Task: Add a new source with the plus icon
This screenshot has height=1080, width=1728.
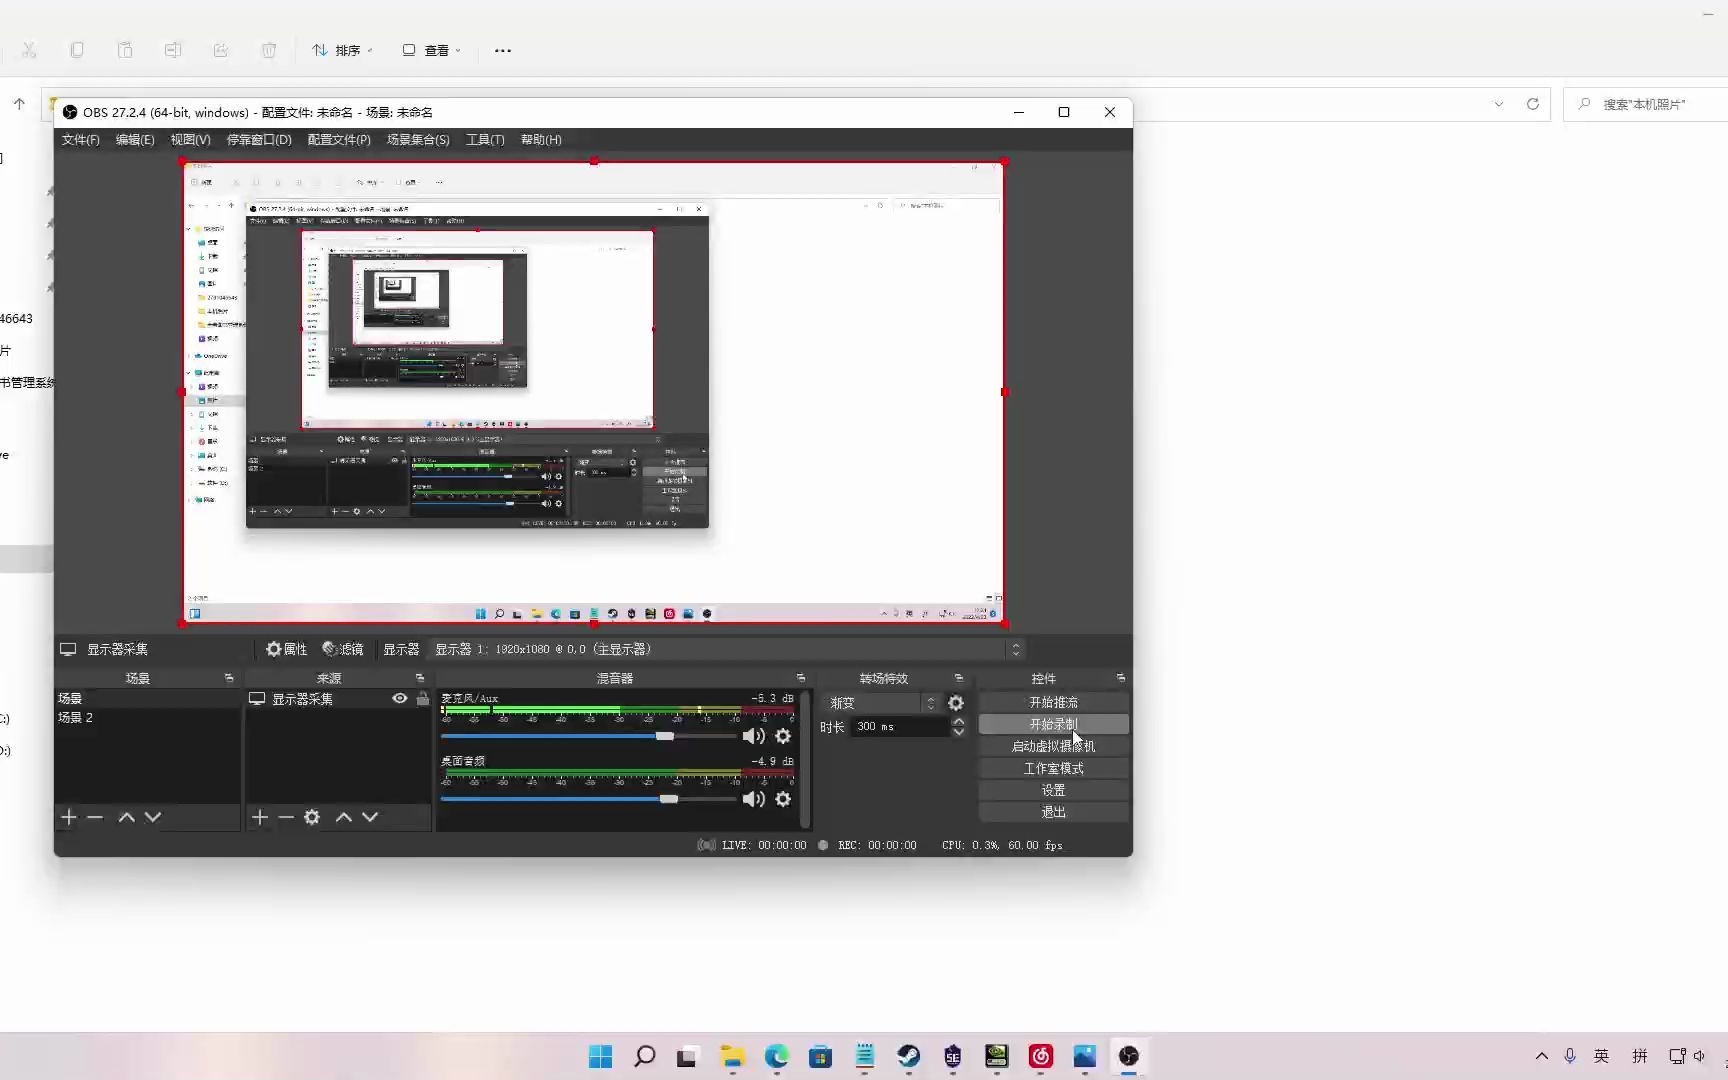Action: (x=260, y=817)
